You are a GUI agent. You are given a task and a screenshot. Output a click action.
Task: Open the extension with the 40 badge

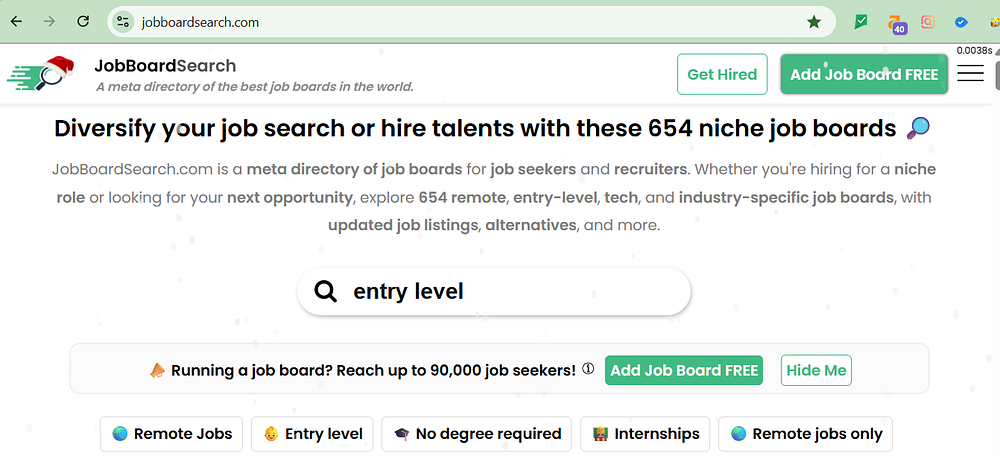[x=896, y=22]
